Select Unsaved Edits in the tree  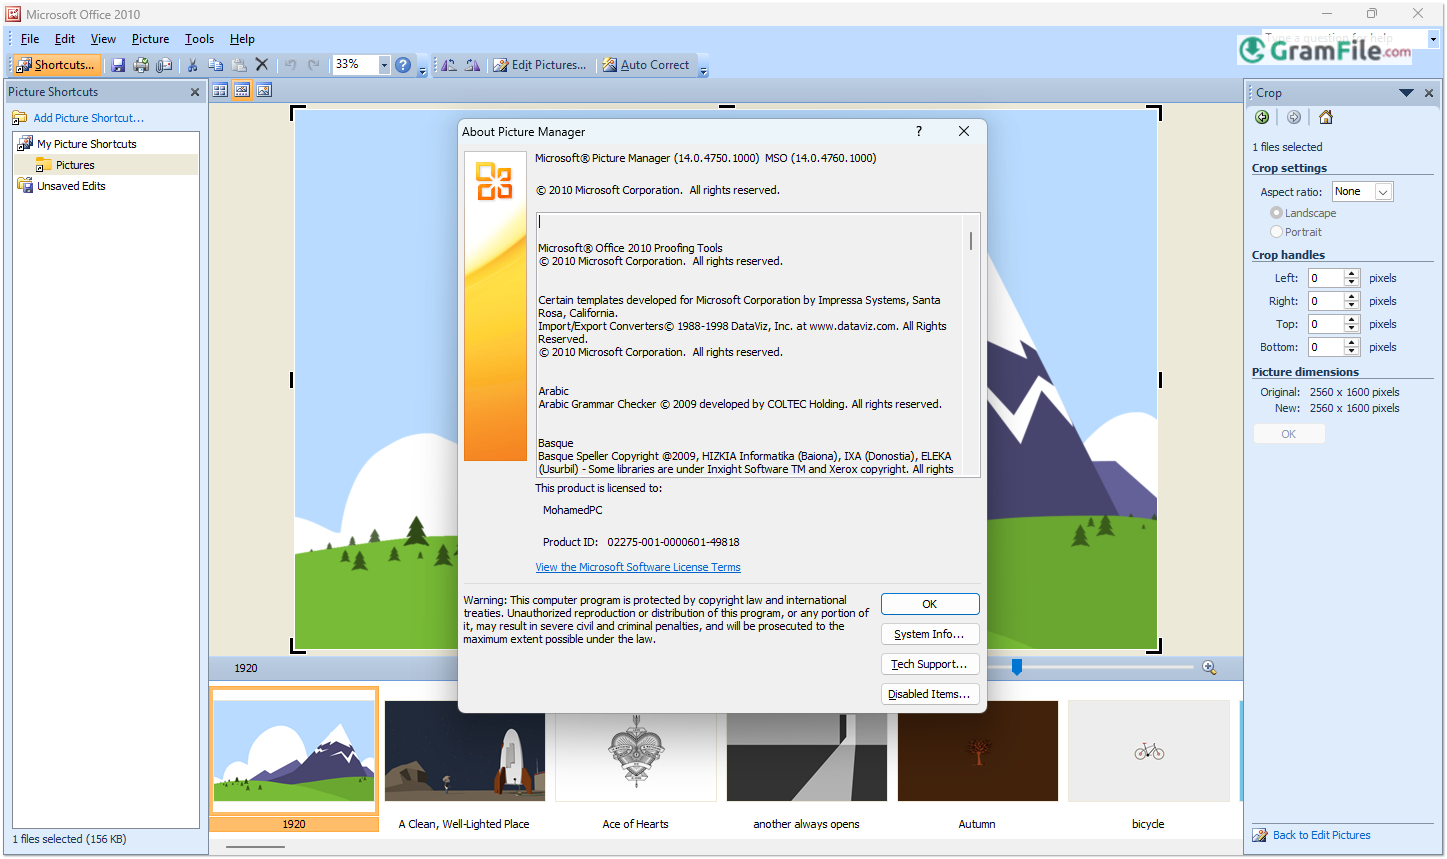[x=71, y=186]
